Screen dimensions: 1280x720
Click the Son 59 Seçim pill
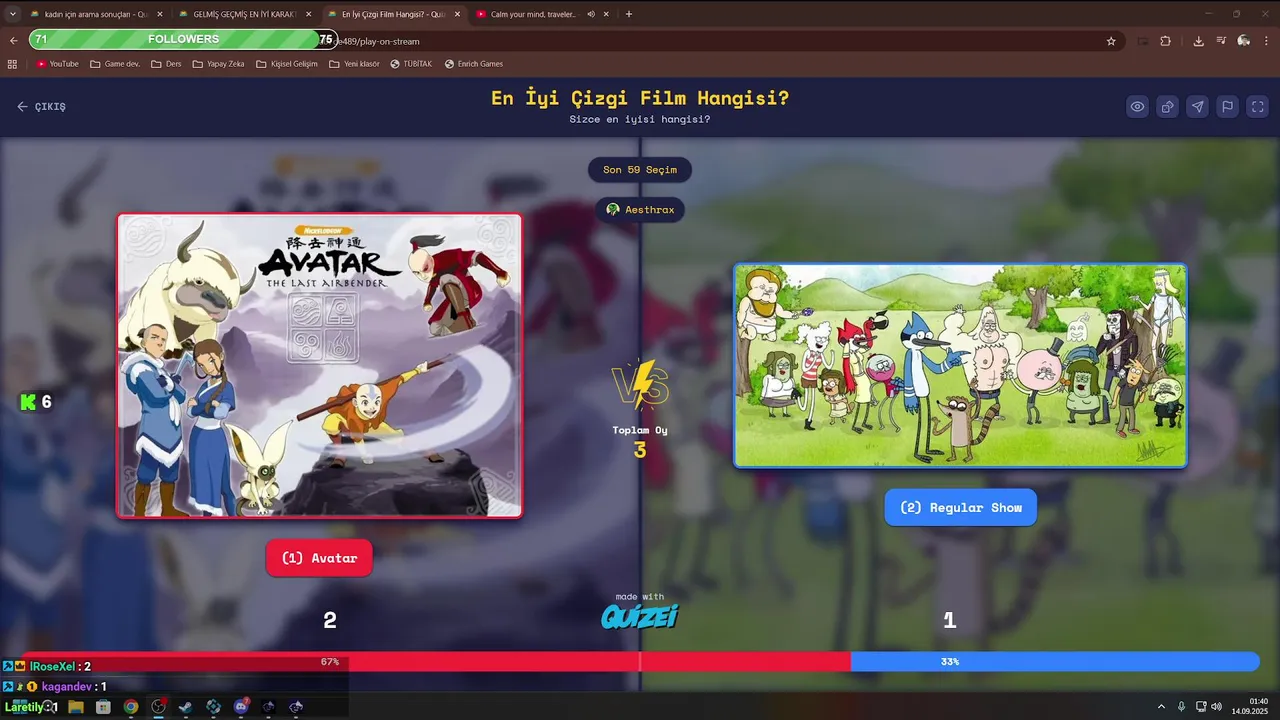640,170
